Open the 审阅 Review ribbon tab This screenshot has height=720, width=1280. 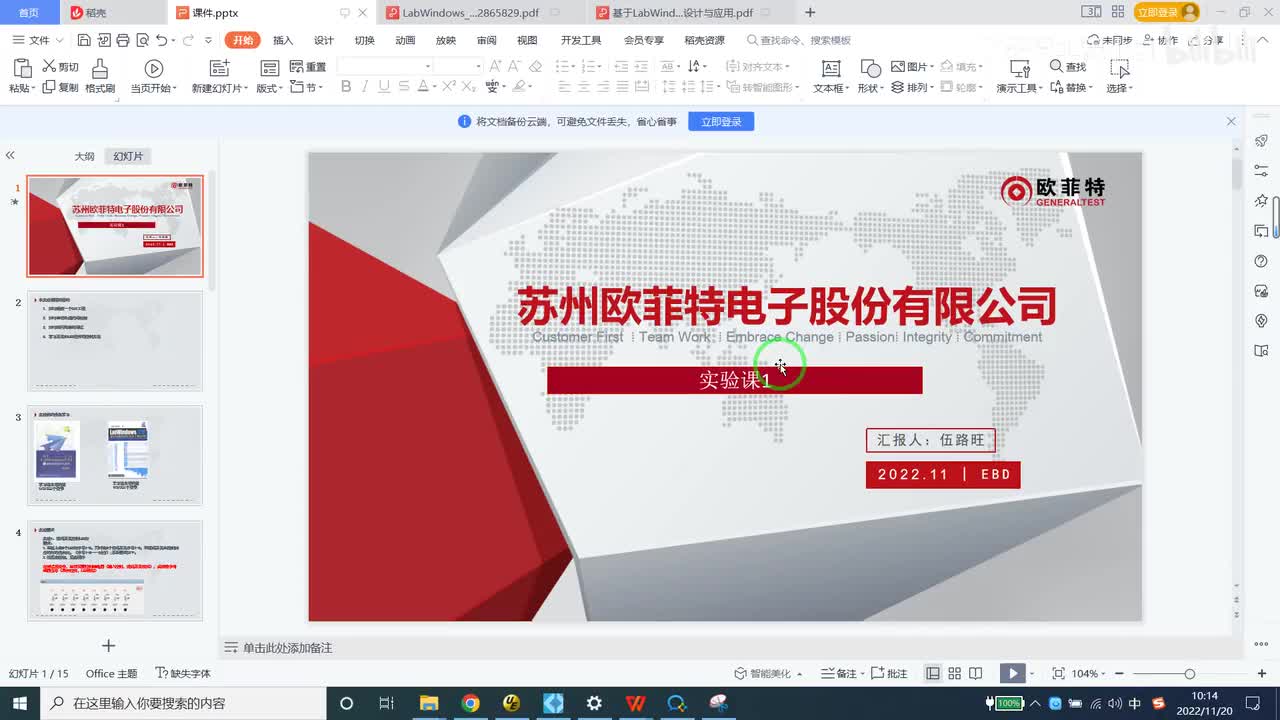486,40
